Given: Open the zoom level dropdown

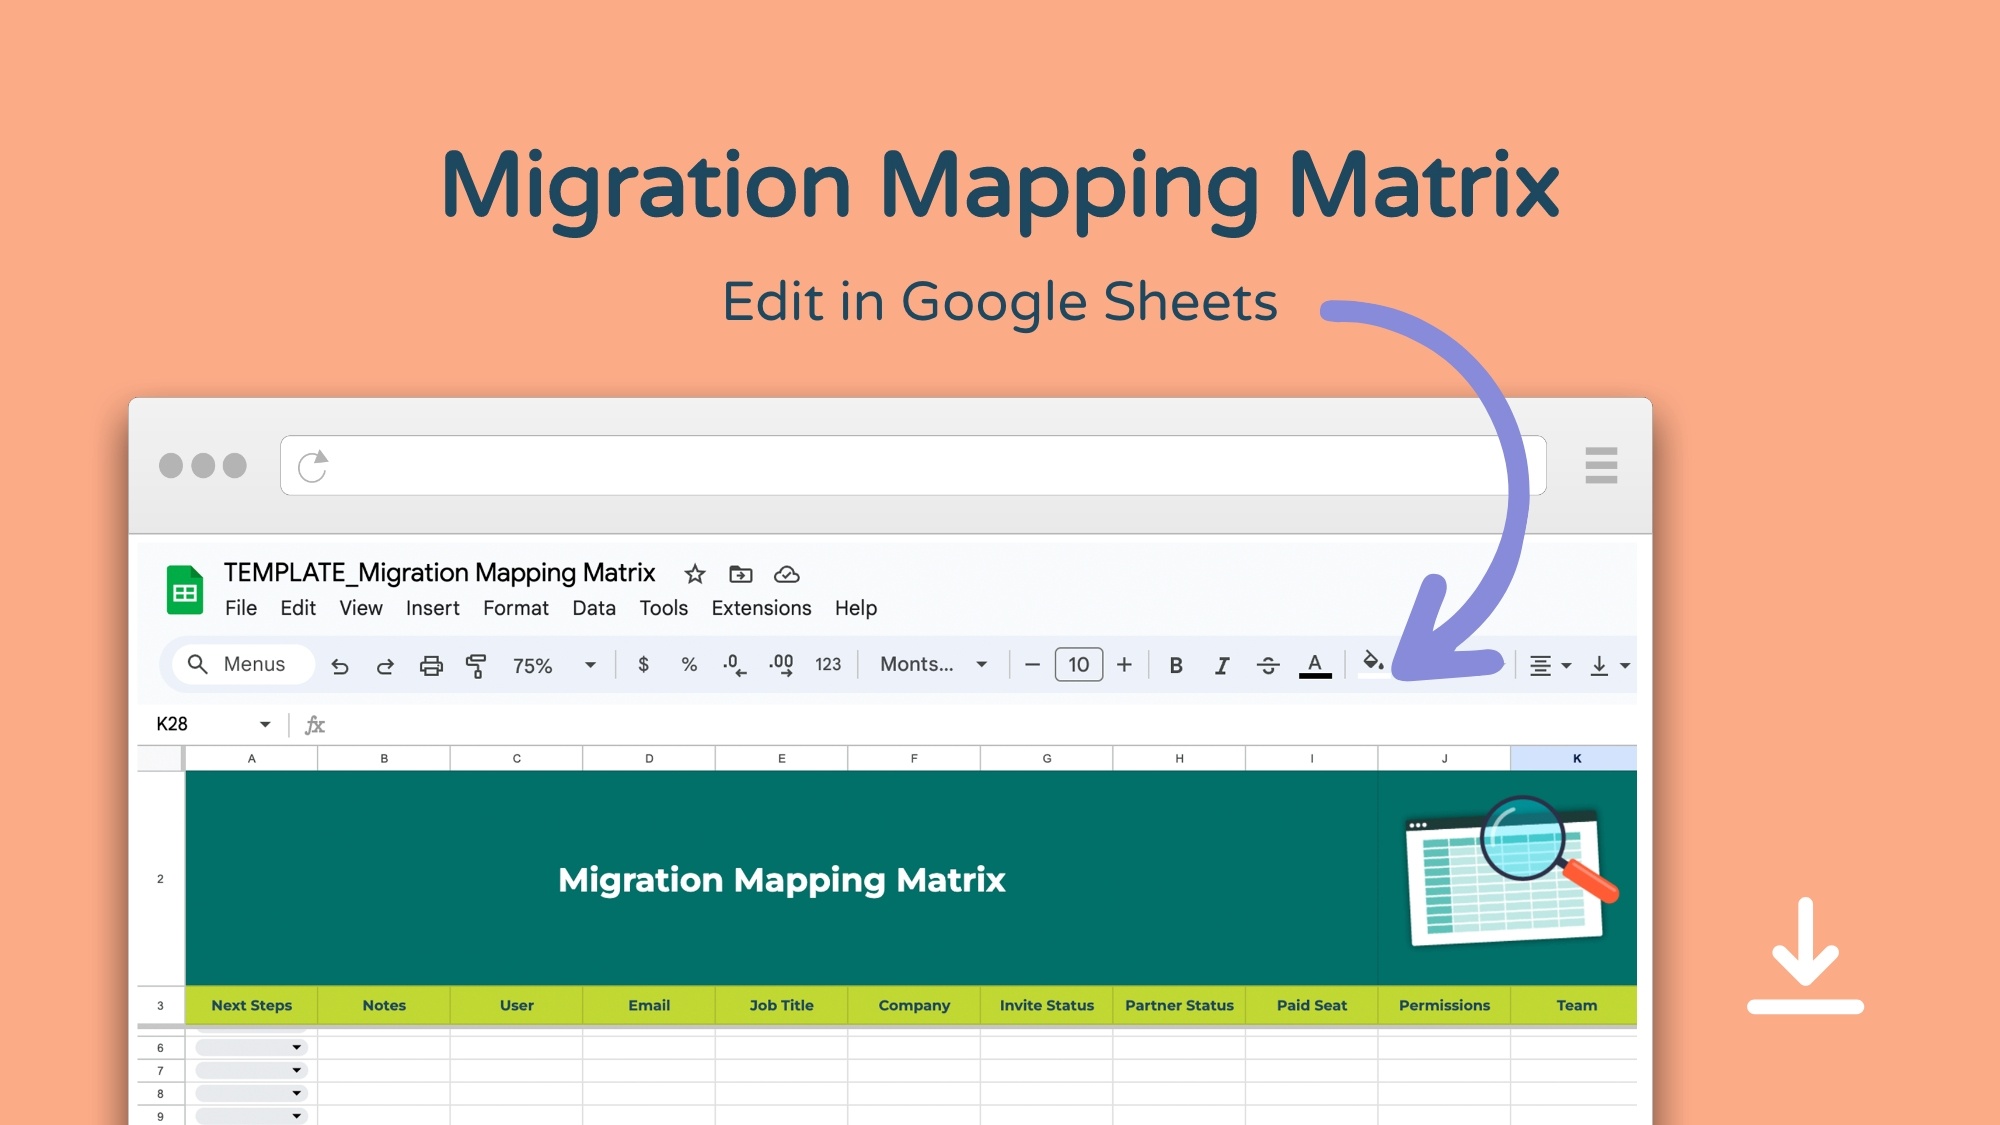Looking at the screenshot, I should click(x=550, y=664).
